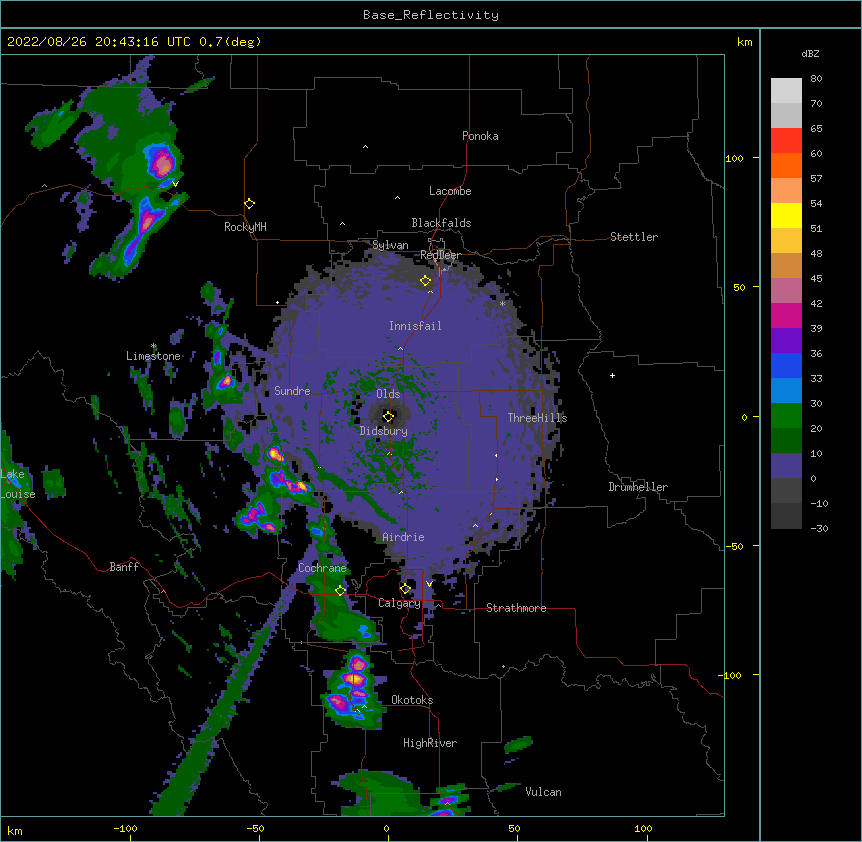
Task: Pick the white 70–80 dBZ legend swatch
Action: [x=786, y=91]
